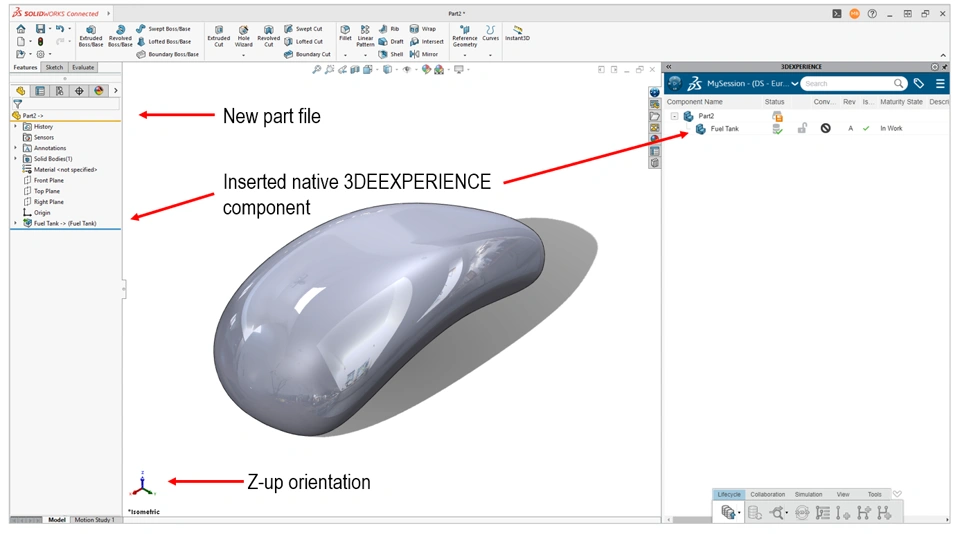Click the Rib tool
The height and width of the screenshot is (534, 960).
[389, 29]
